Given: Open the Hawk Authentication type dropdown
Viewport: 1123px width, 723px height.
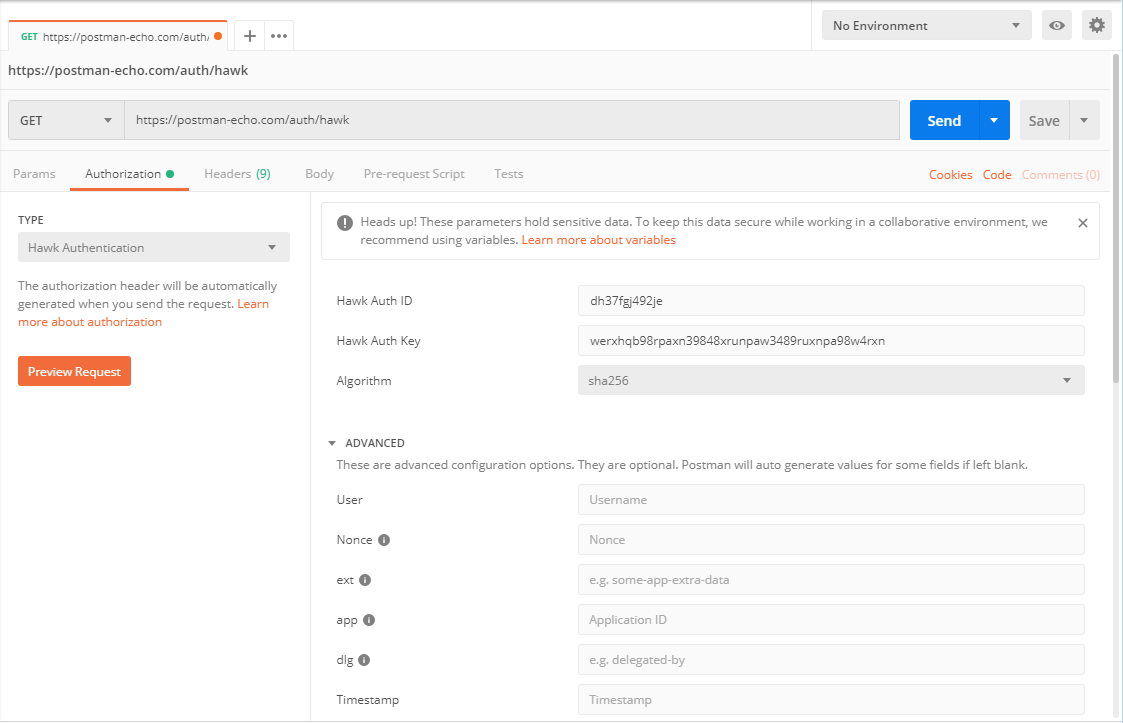Looking at the screenshot, I should (153, 247).
